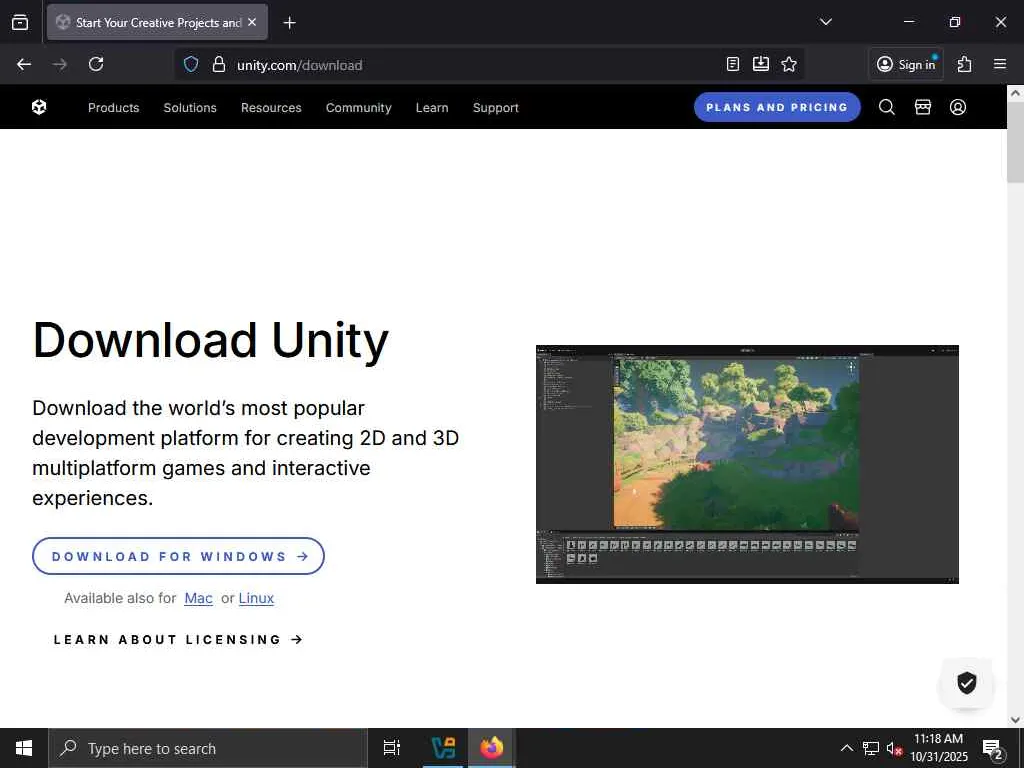Reload the unity.com page
1024x768 pixels.
pyautogui.click(x=96, y=64)
